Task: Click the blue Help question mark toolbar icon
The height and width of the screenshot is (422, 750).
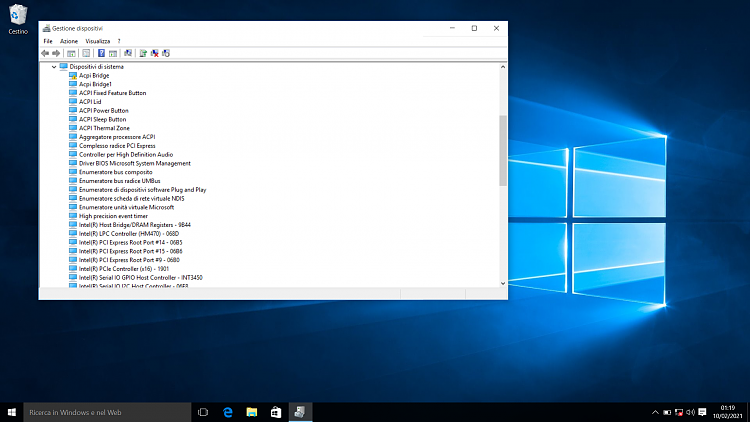Action: [x=101, y=53]
